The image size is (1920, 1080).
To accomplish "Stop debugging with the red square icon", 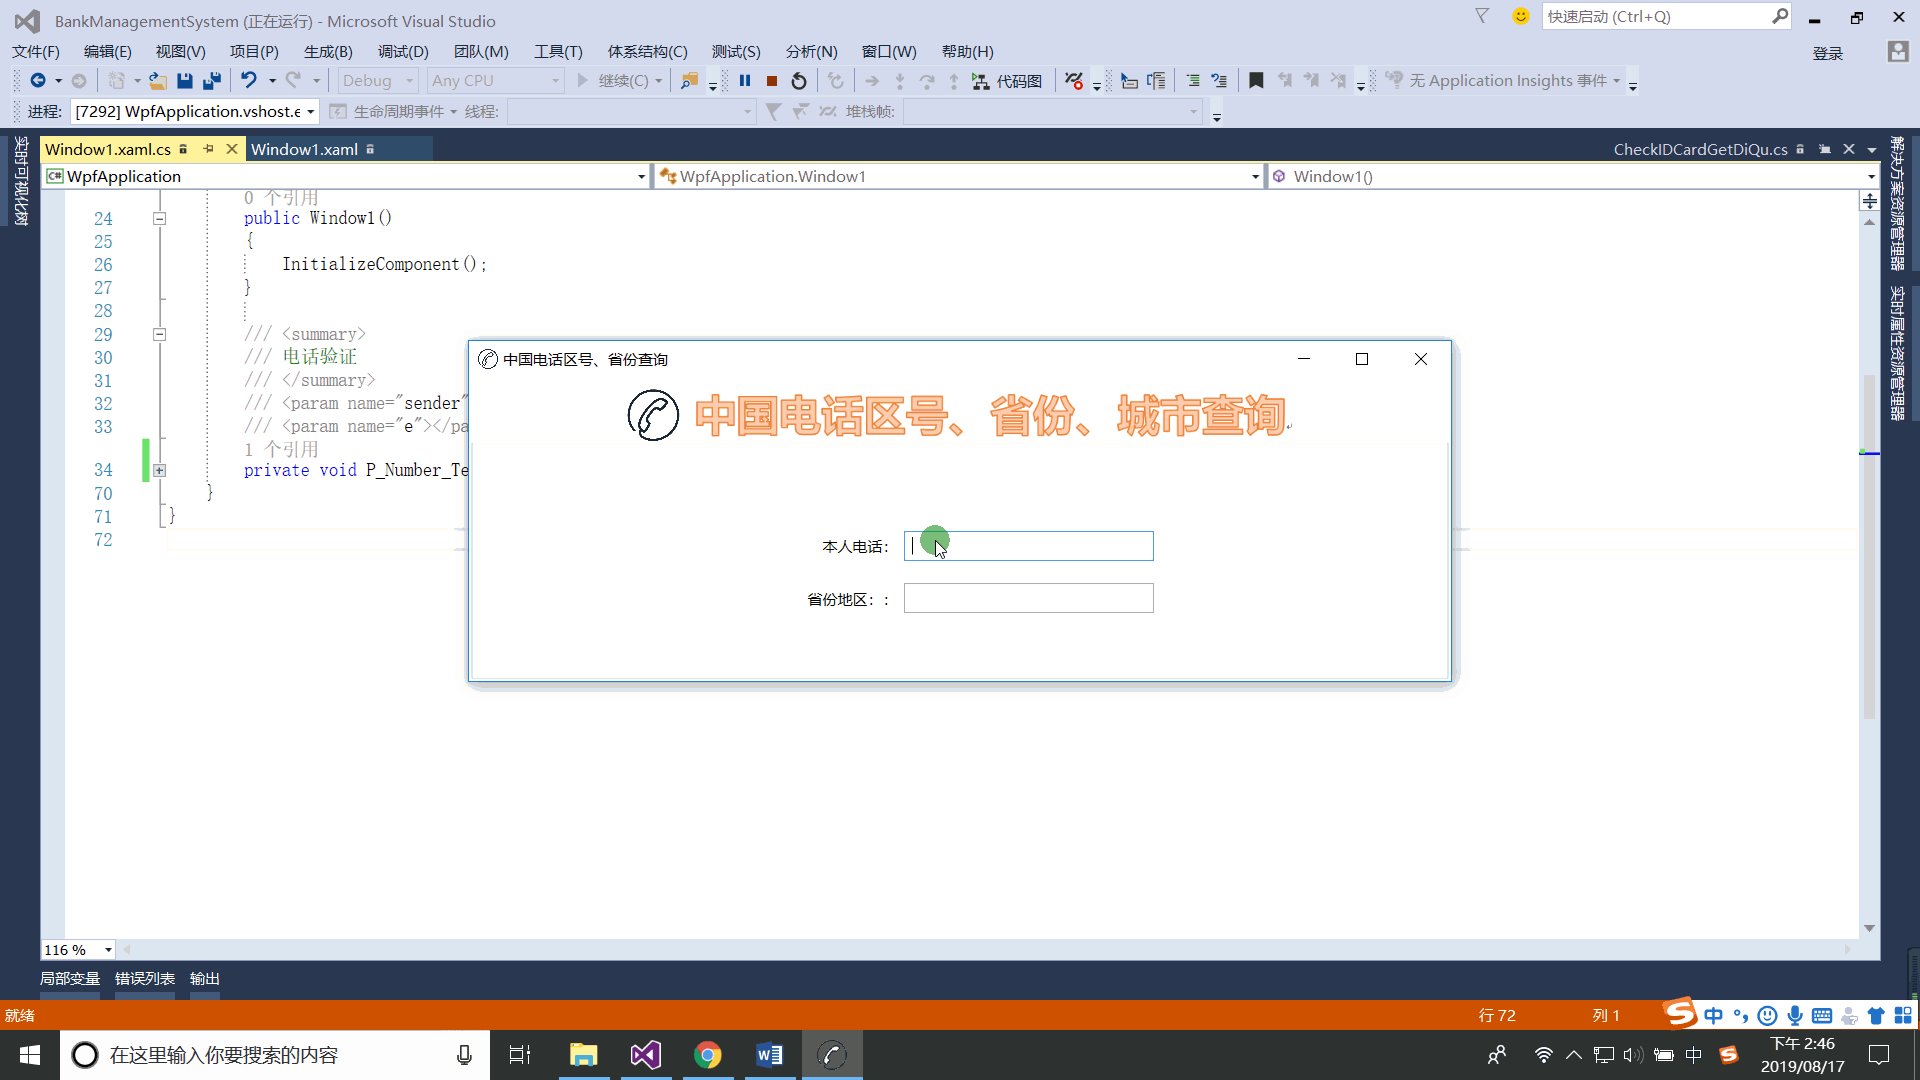I will pos(772,81).
